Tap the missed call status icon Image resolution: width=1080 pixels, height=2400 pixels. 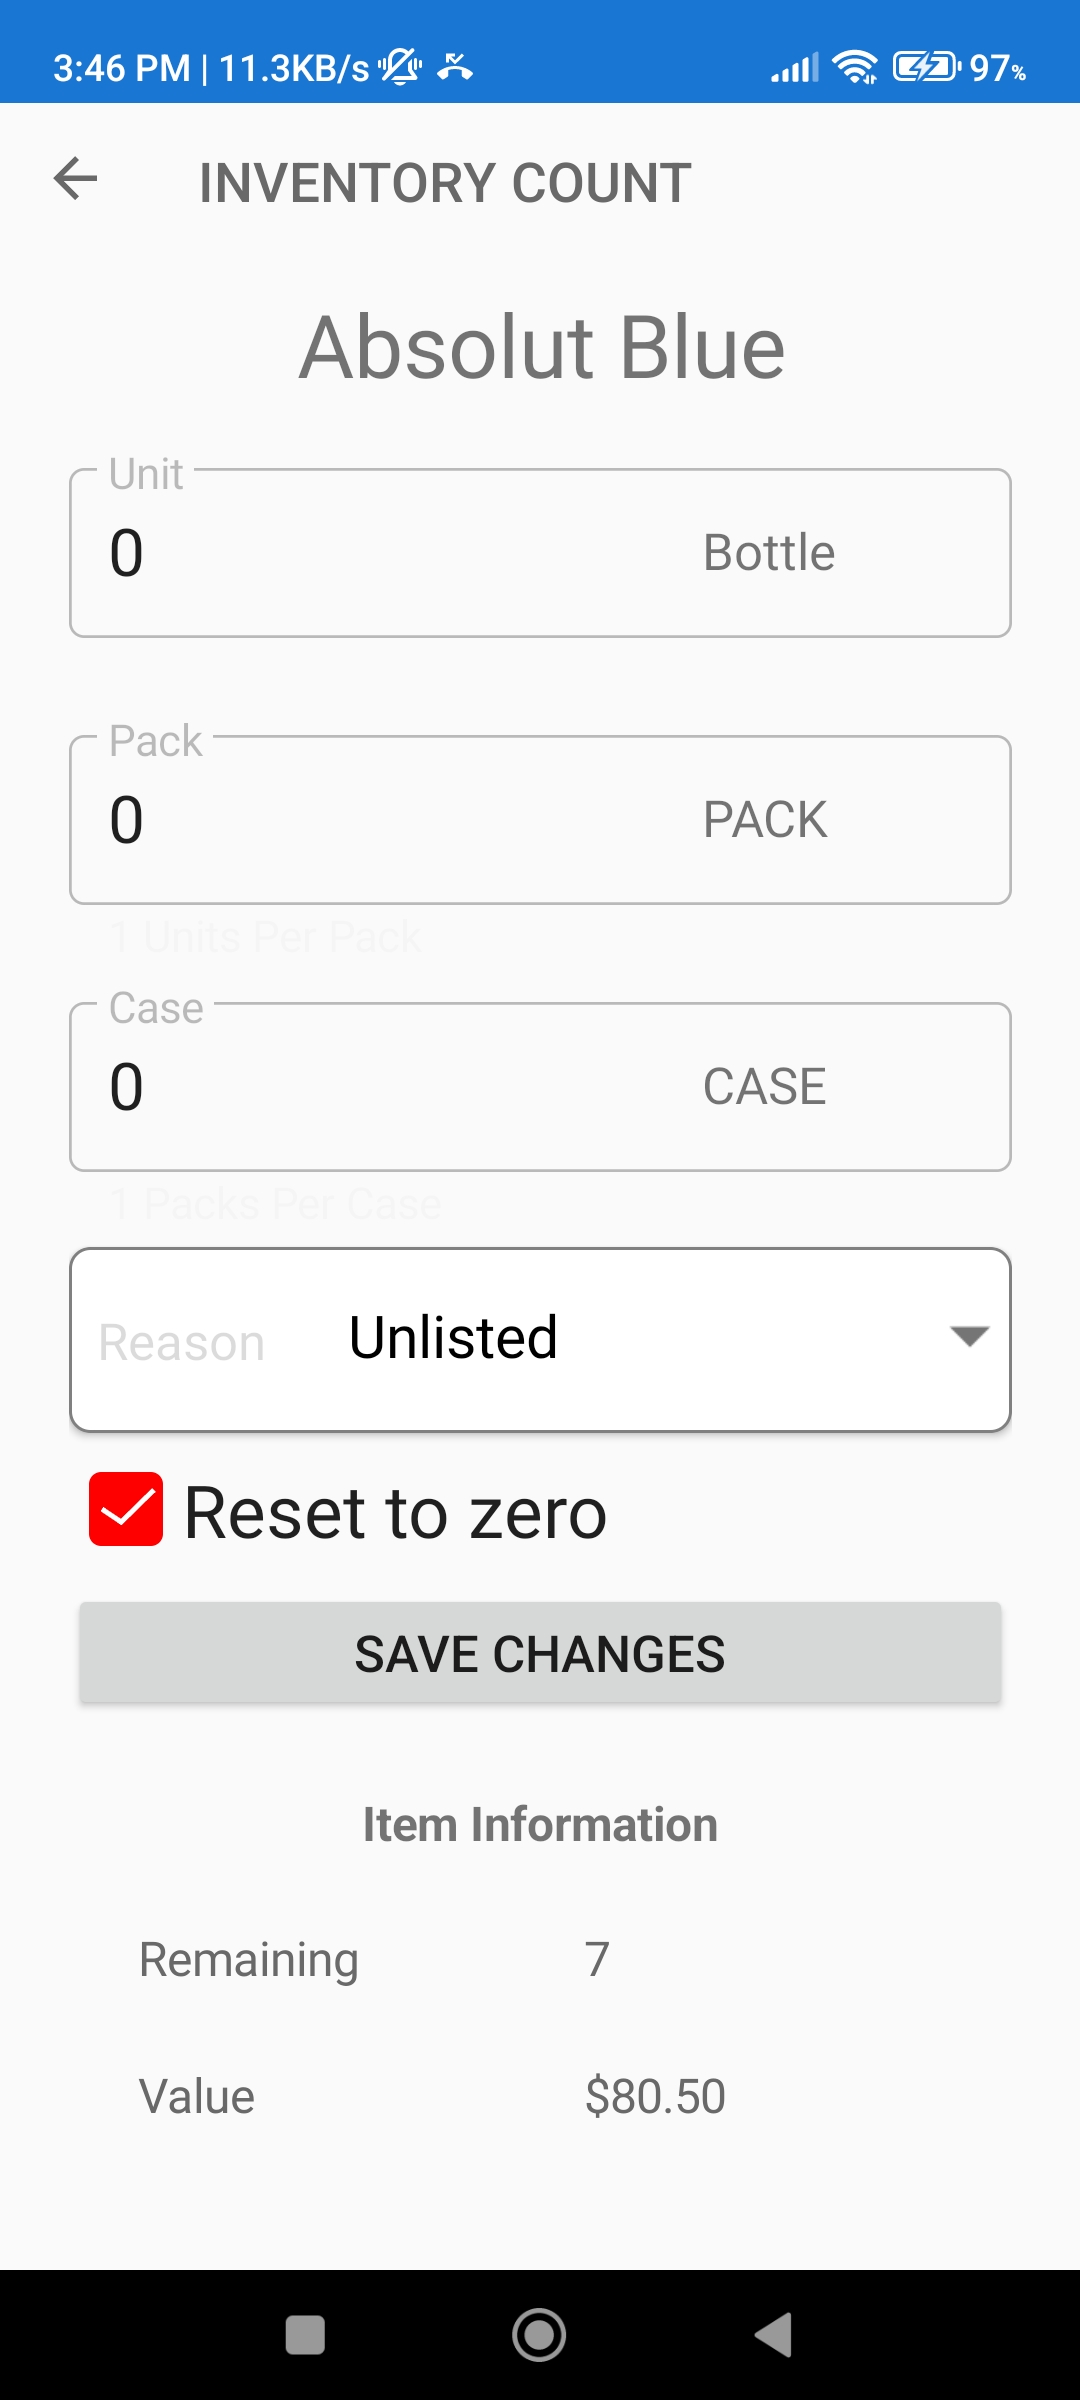[455, 68]
